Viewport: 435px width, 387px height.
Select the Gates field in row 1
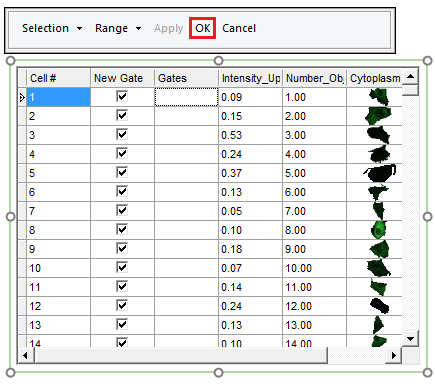(186, 97)
